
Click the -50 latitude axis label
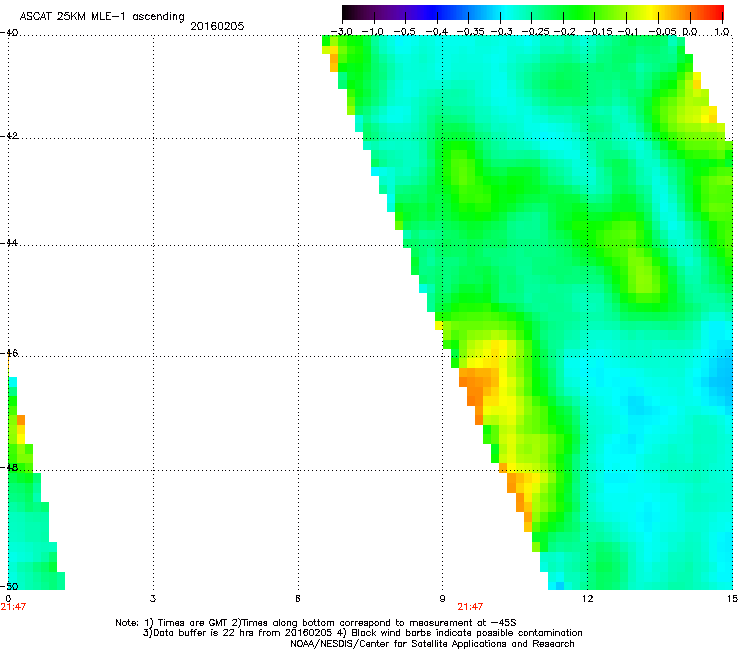9,586
